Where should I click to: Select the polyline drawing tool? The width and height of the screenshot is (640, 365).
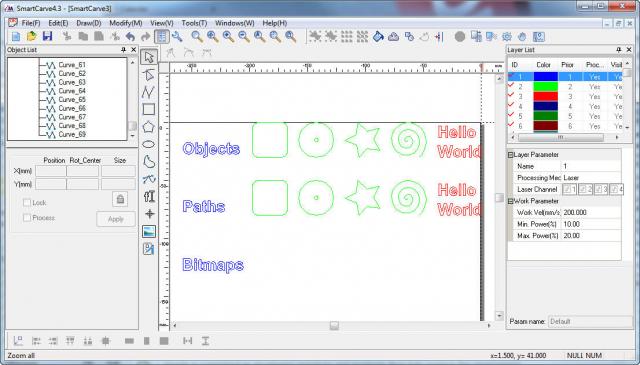click(x=149, y=92)
